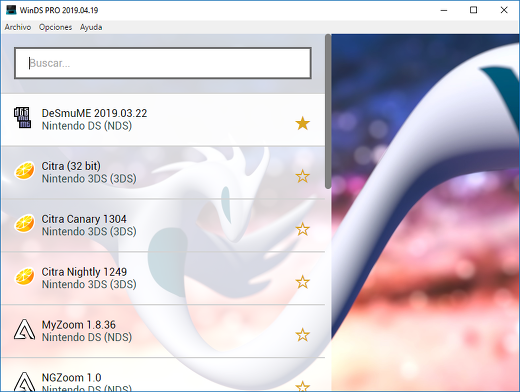Open the Archivo menu
Viewport: 520px width, 392px height.
[18, 27]
